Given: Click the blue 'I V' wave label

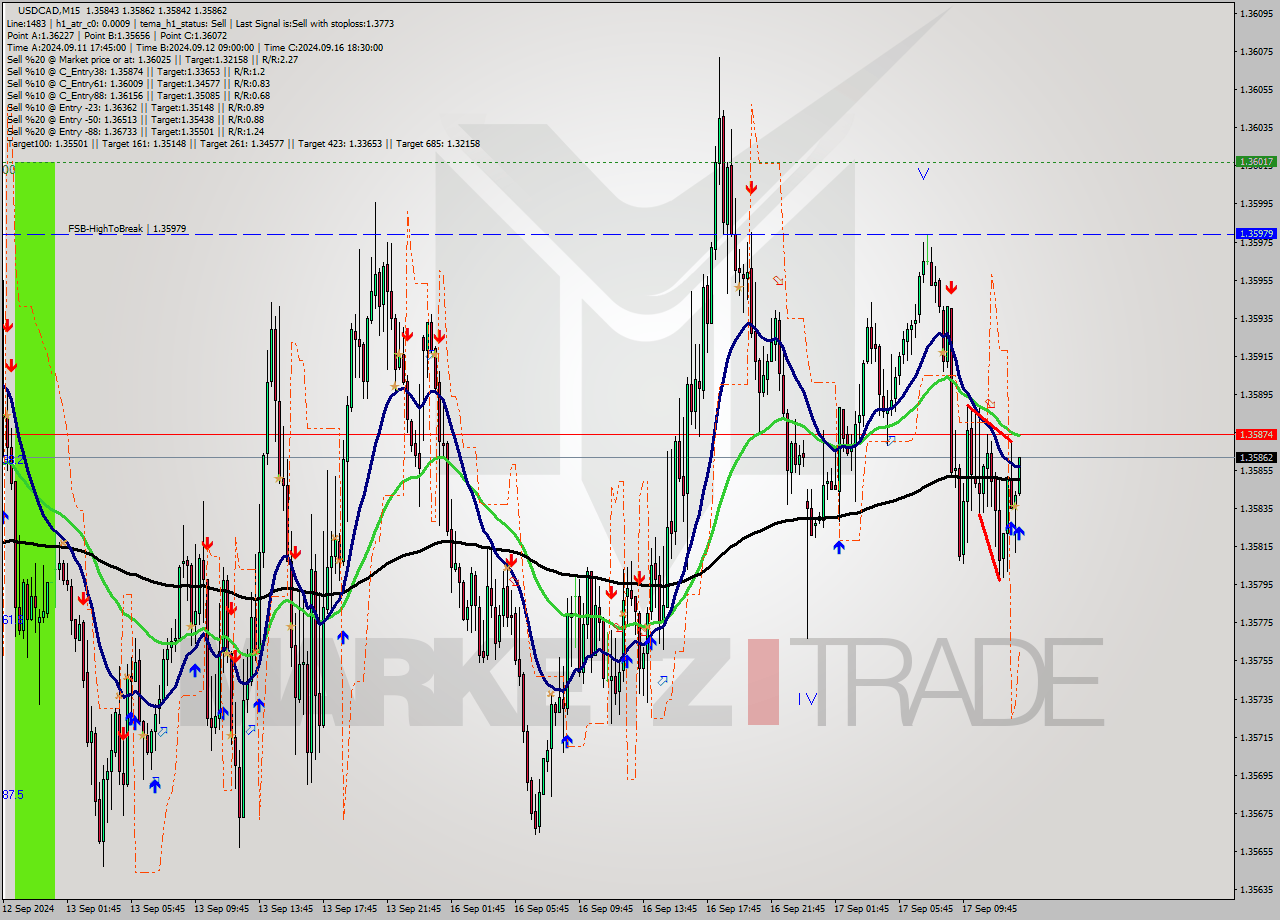Looking at the screenshot, I should [x=808, y=699].
